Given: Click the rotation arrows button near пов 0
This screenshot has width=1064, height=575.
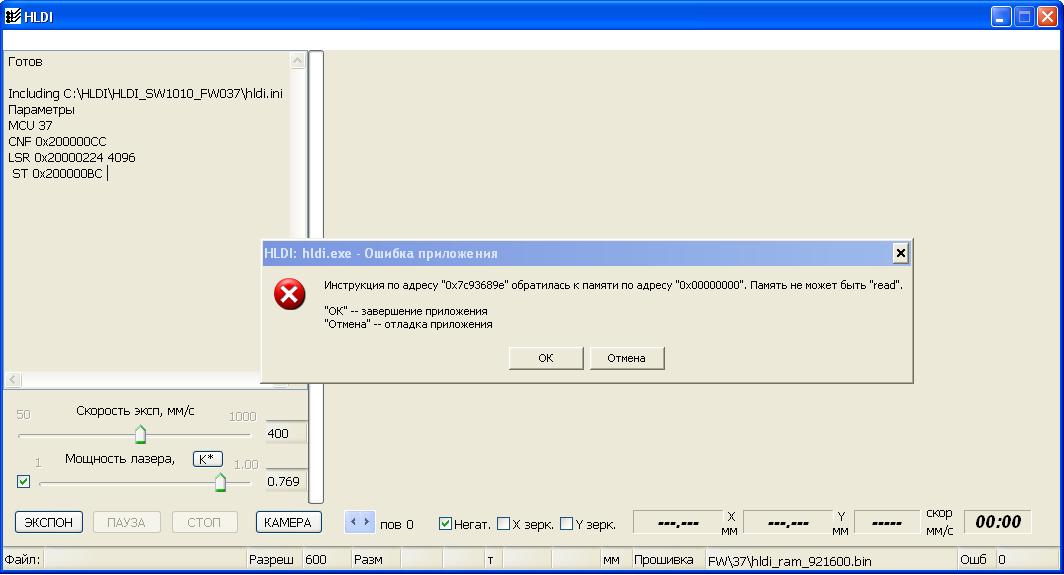Looking at the screenshot, I should click(x=360, y=522).
